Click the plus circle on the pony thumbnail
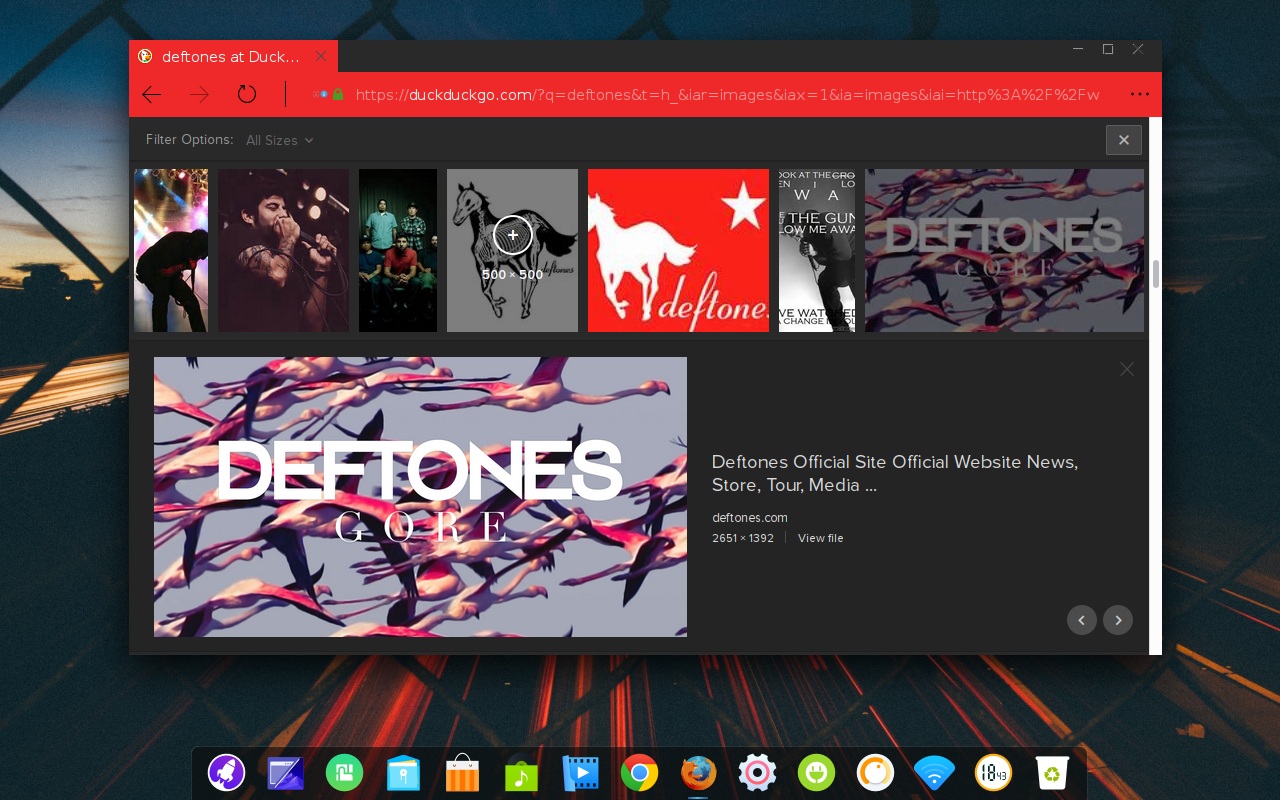Image resolution: width=1280 pixels, height=800 pixels. 513,235
